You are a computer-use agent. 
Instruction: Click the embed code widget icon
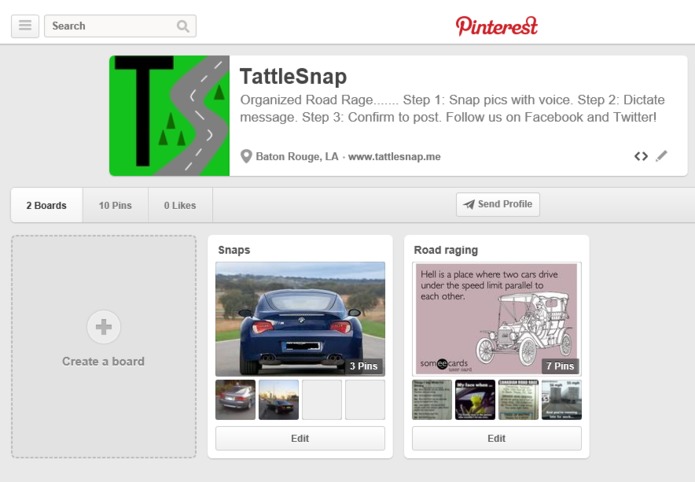[641, 156]
